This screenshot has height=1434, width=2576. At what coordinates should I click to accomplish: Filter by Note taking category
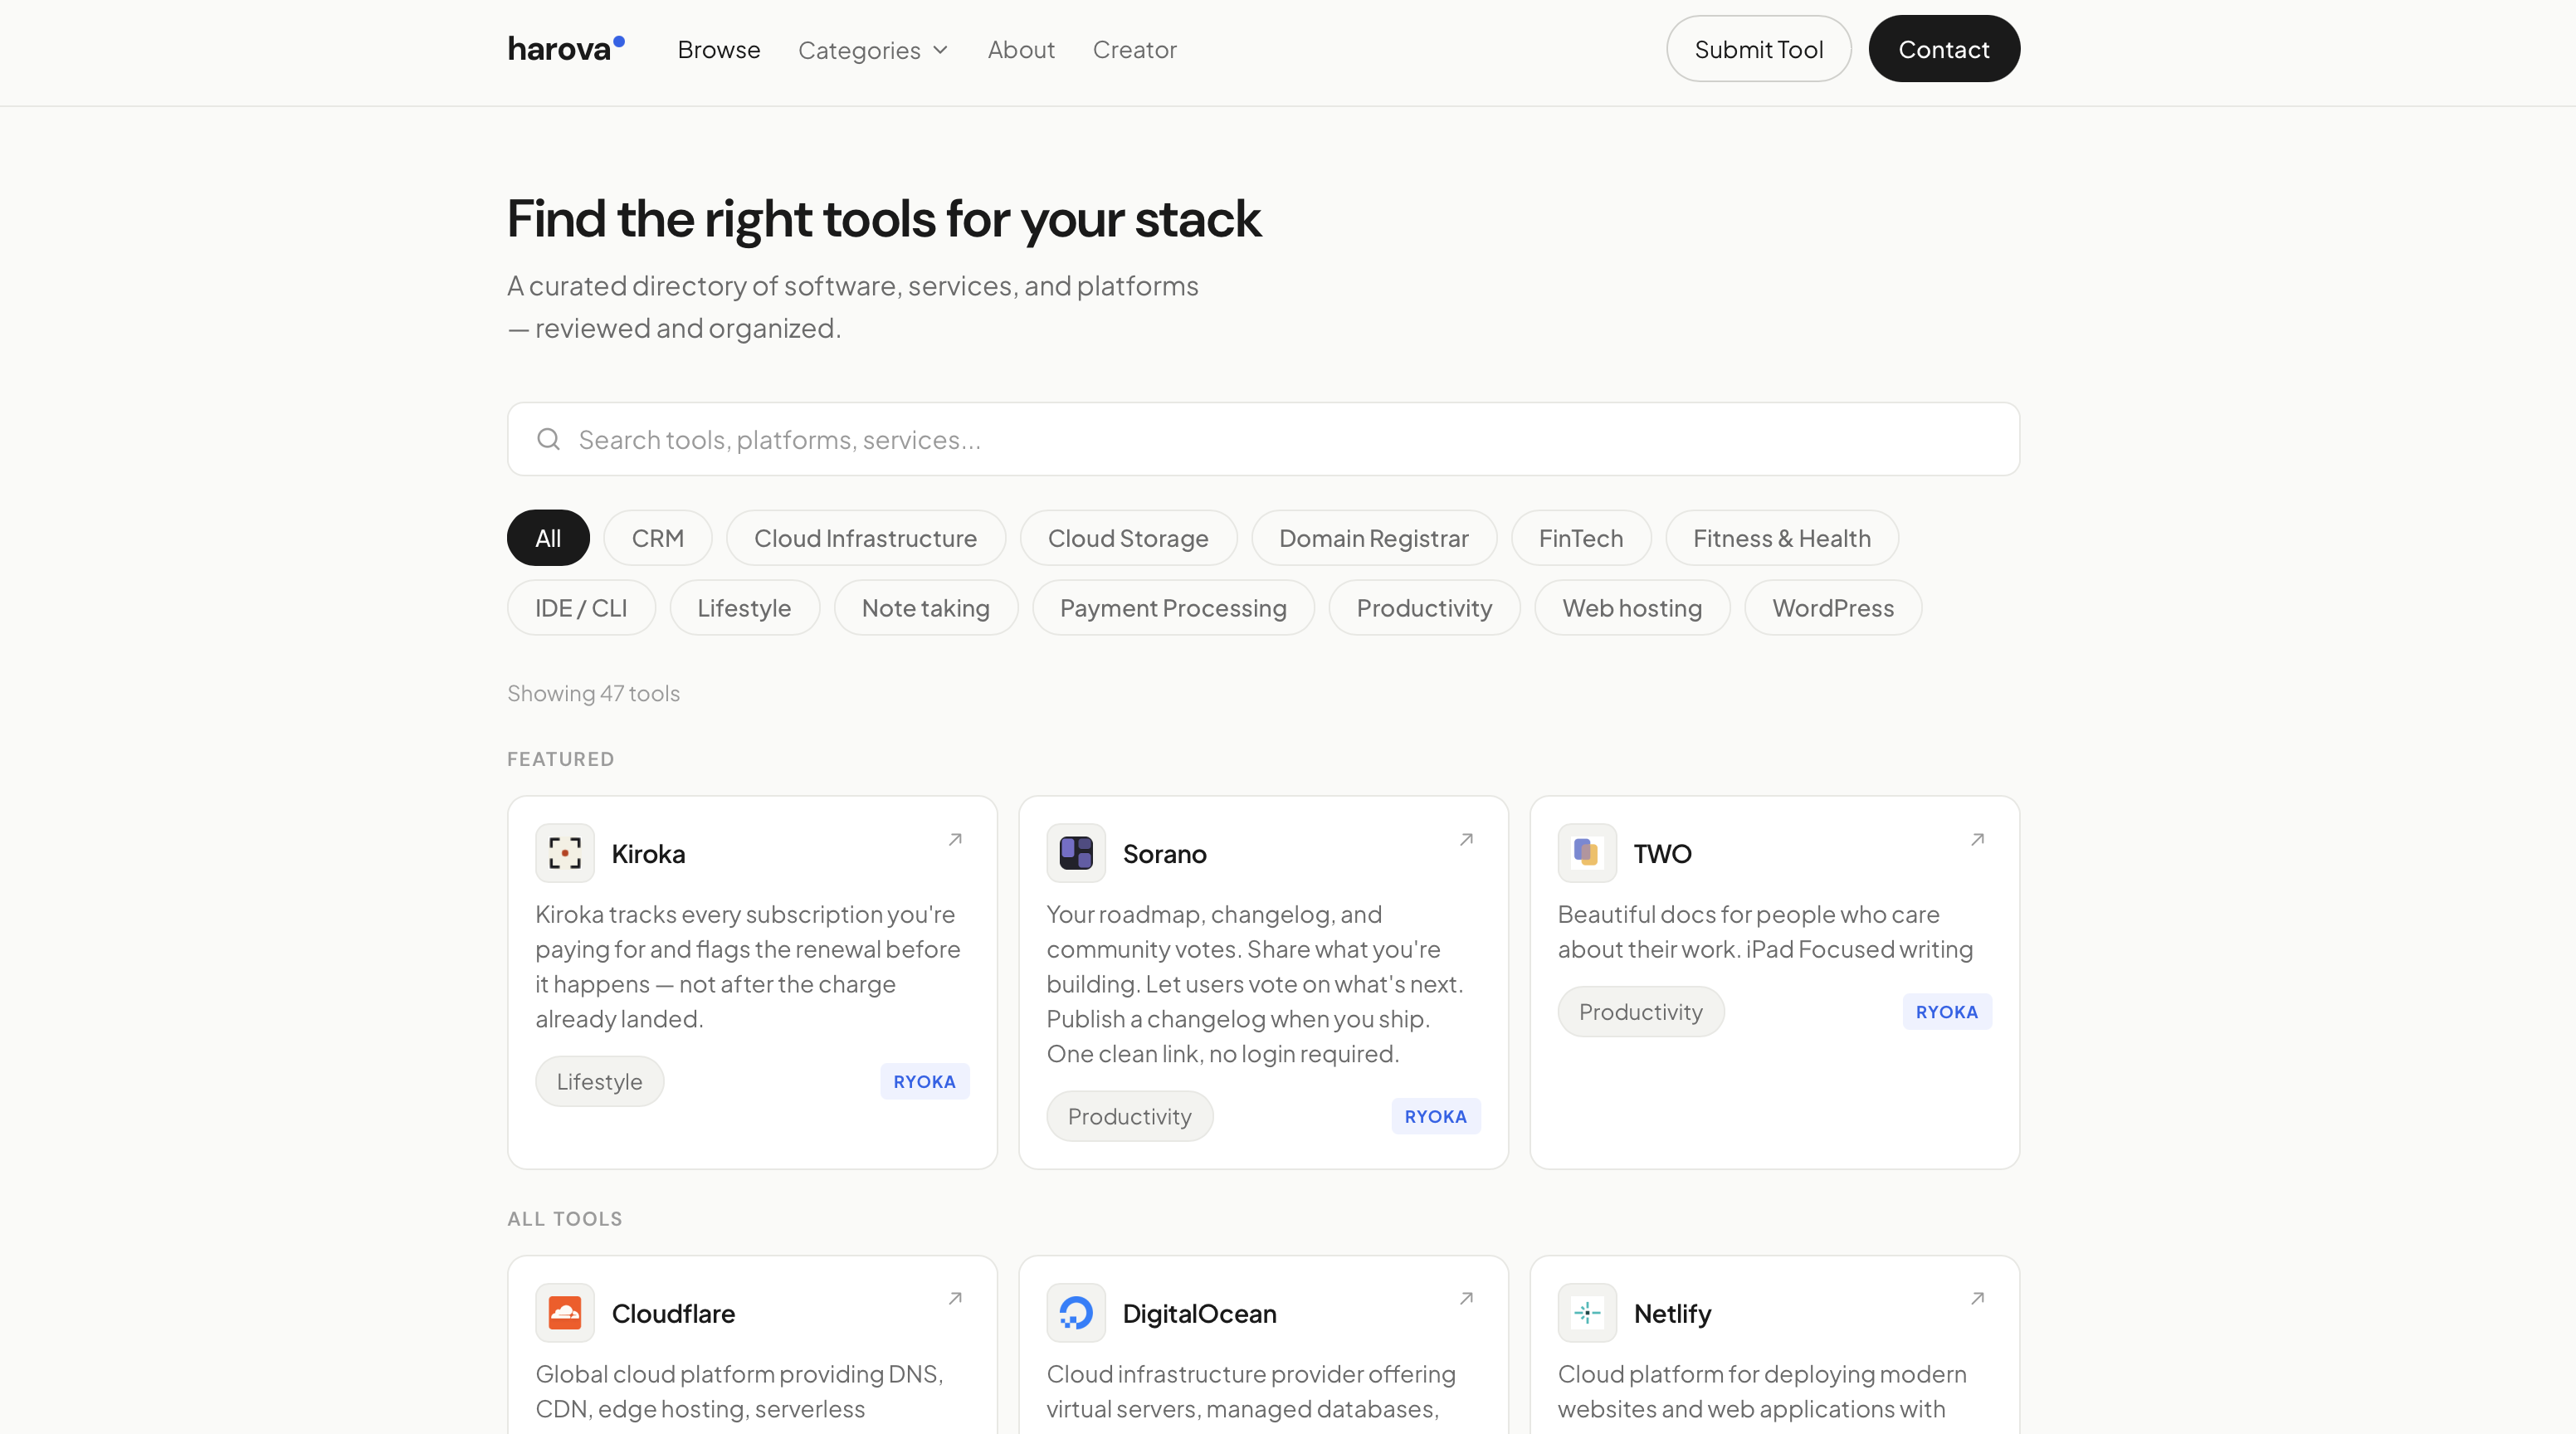click(x=925, y=608)
